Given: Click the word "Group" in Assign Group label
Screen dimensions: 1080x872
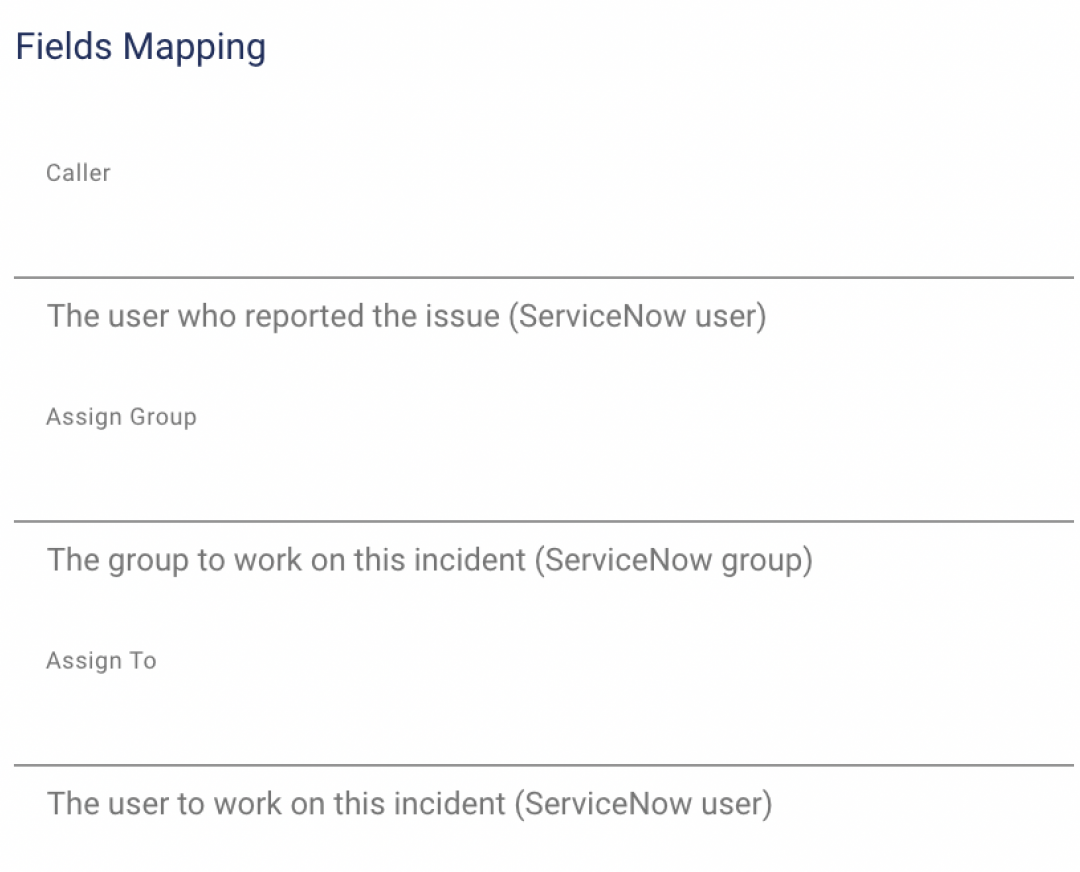Looking at the screenshot, I should pyautogui.click(x=163, y=417).
